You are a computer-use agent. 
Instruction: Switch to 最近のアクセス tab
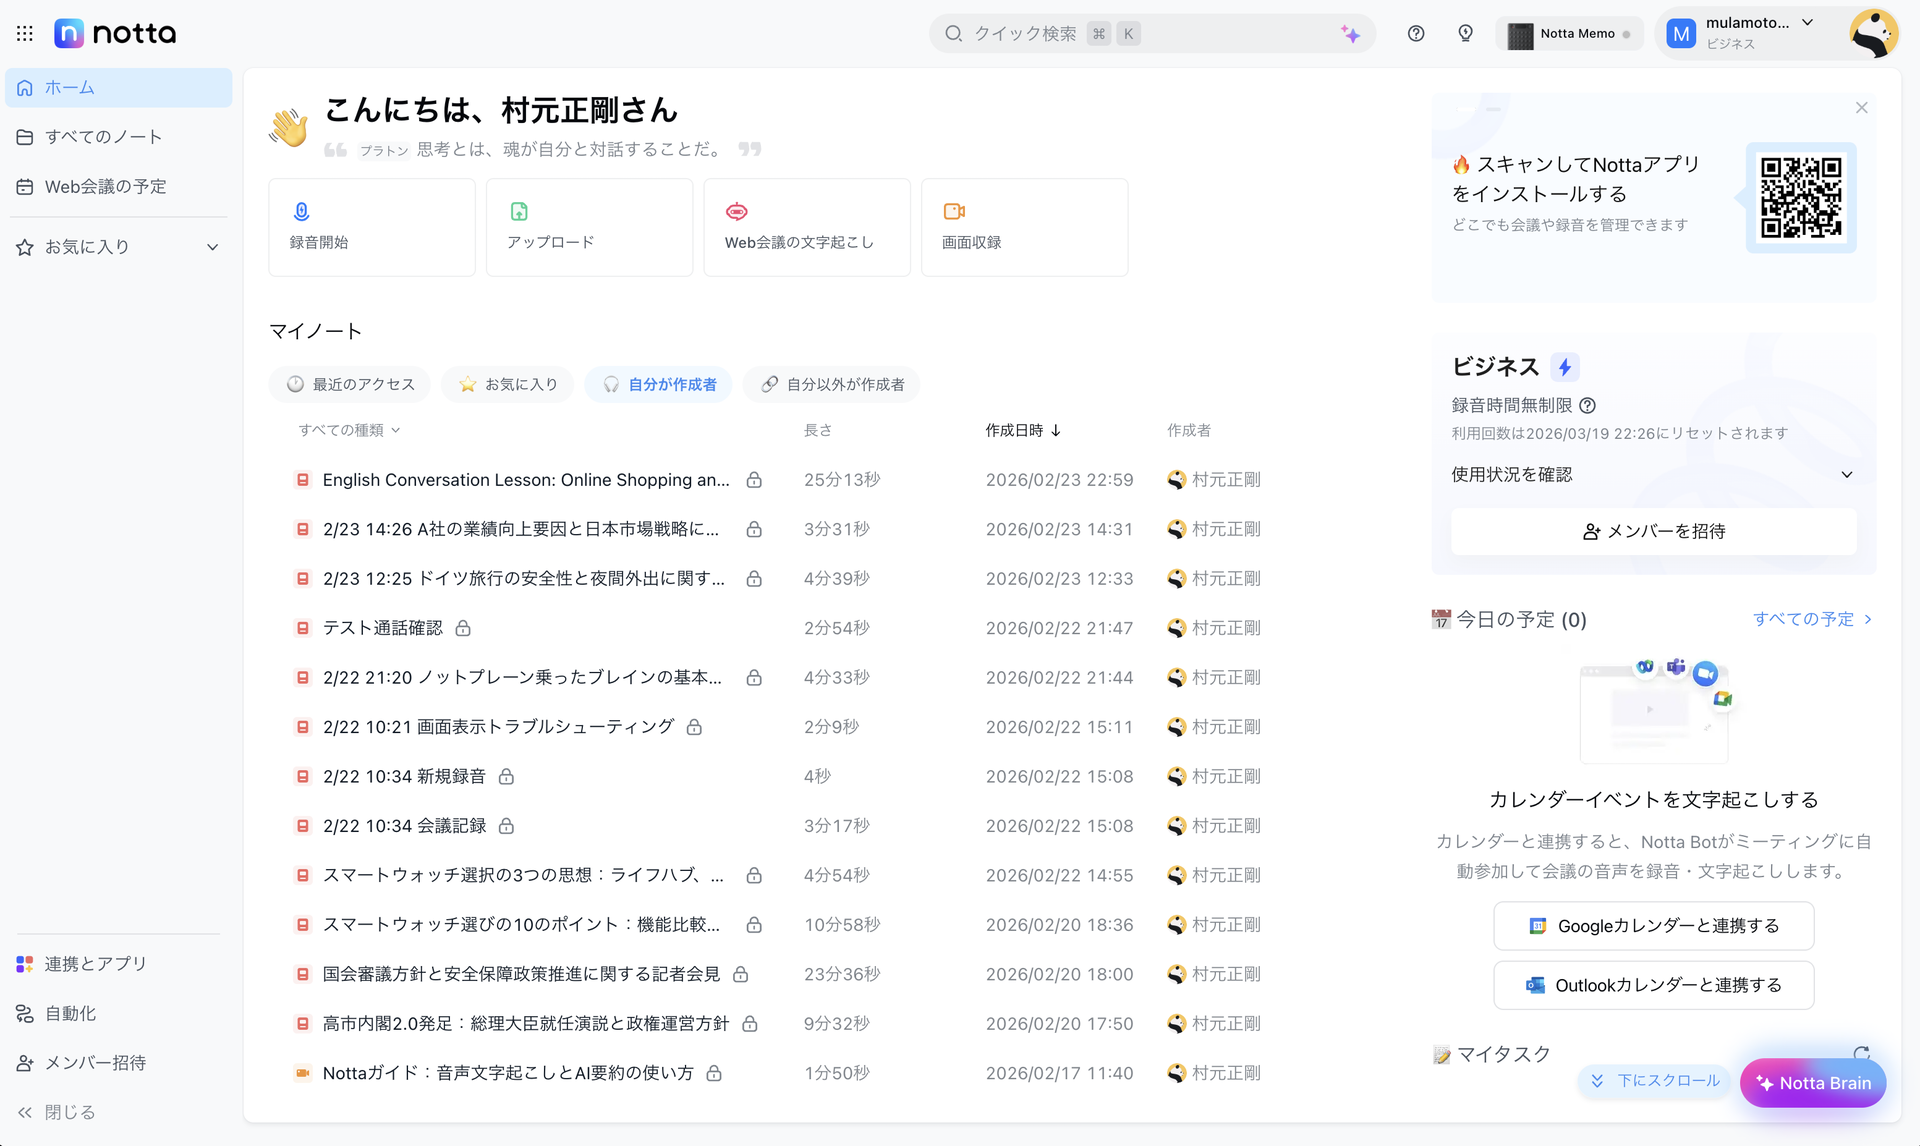pyautogui.click(x=350, y=384)
